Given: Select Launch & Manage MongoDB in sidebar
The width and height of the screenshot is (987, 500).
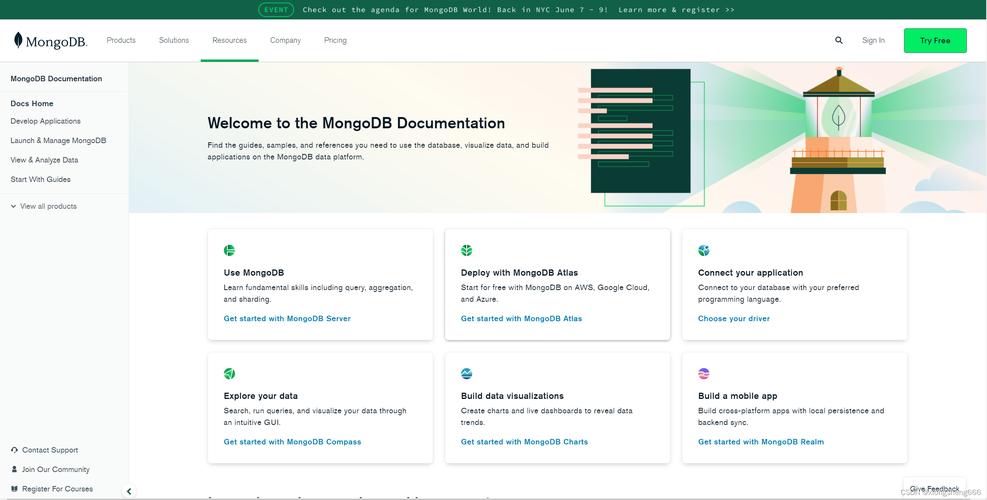Looking at the screenshot, I should click(58, 140).
